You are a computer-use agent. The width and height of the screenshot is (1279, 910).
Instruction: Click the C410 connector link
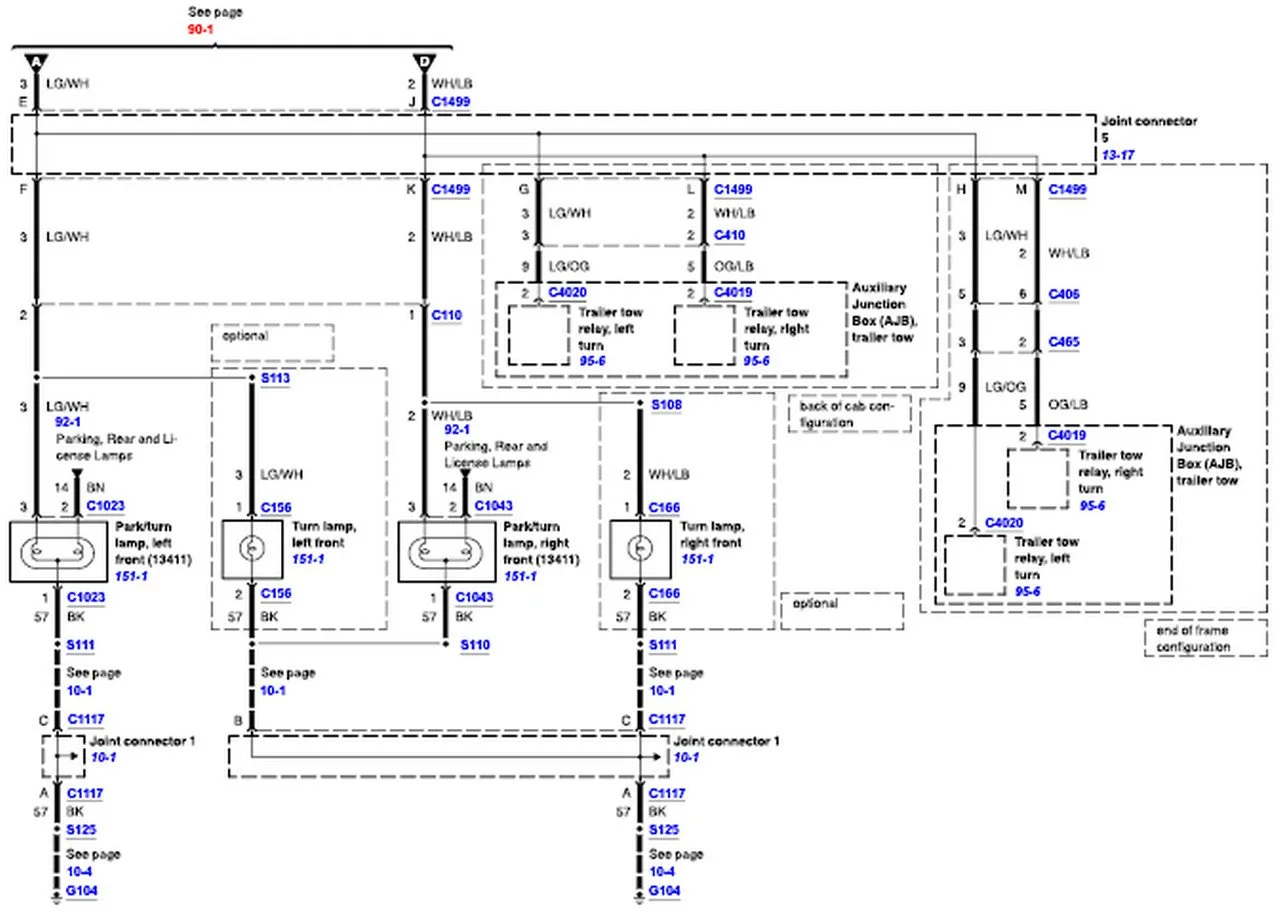[x=728, y=236]
